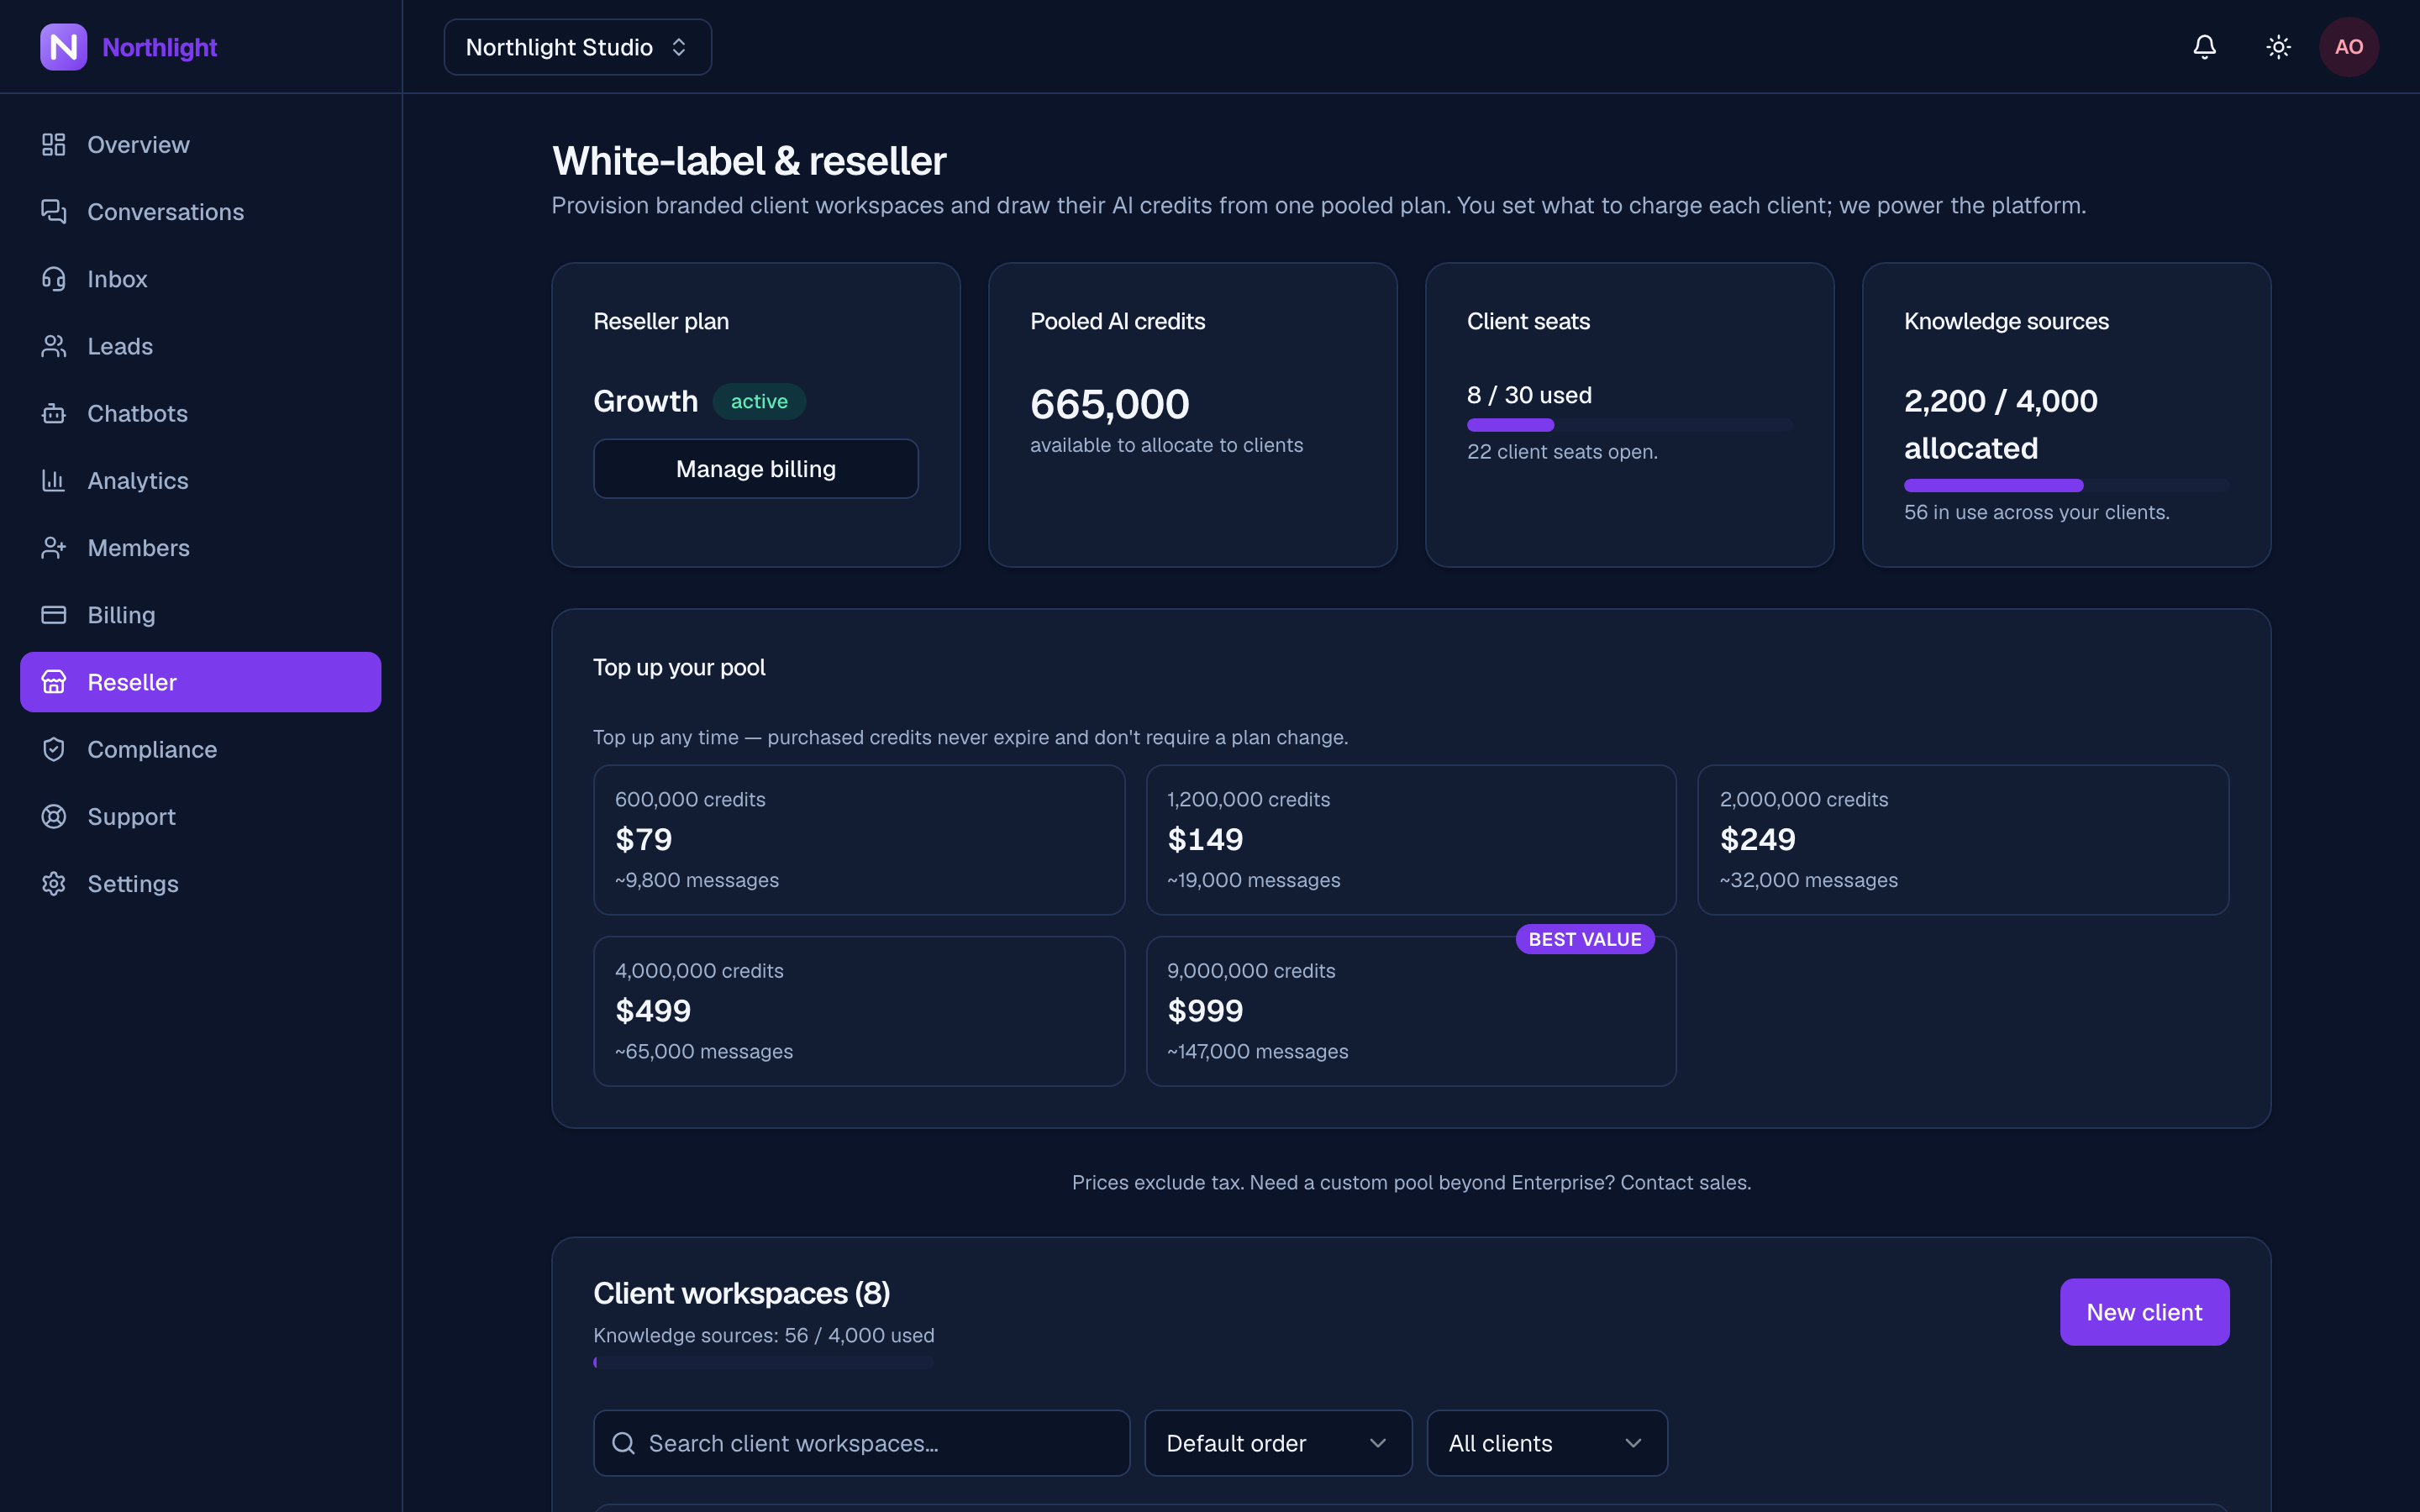Screen dimensions: 2420x1512
Task: Expand the Northlight Studio workspace switcher
Action: pyautogui.click(x=578, y=47)
